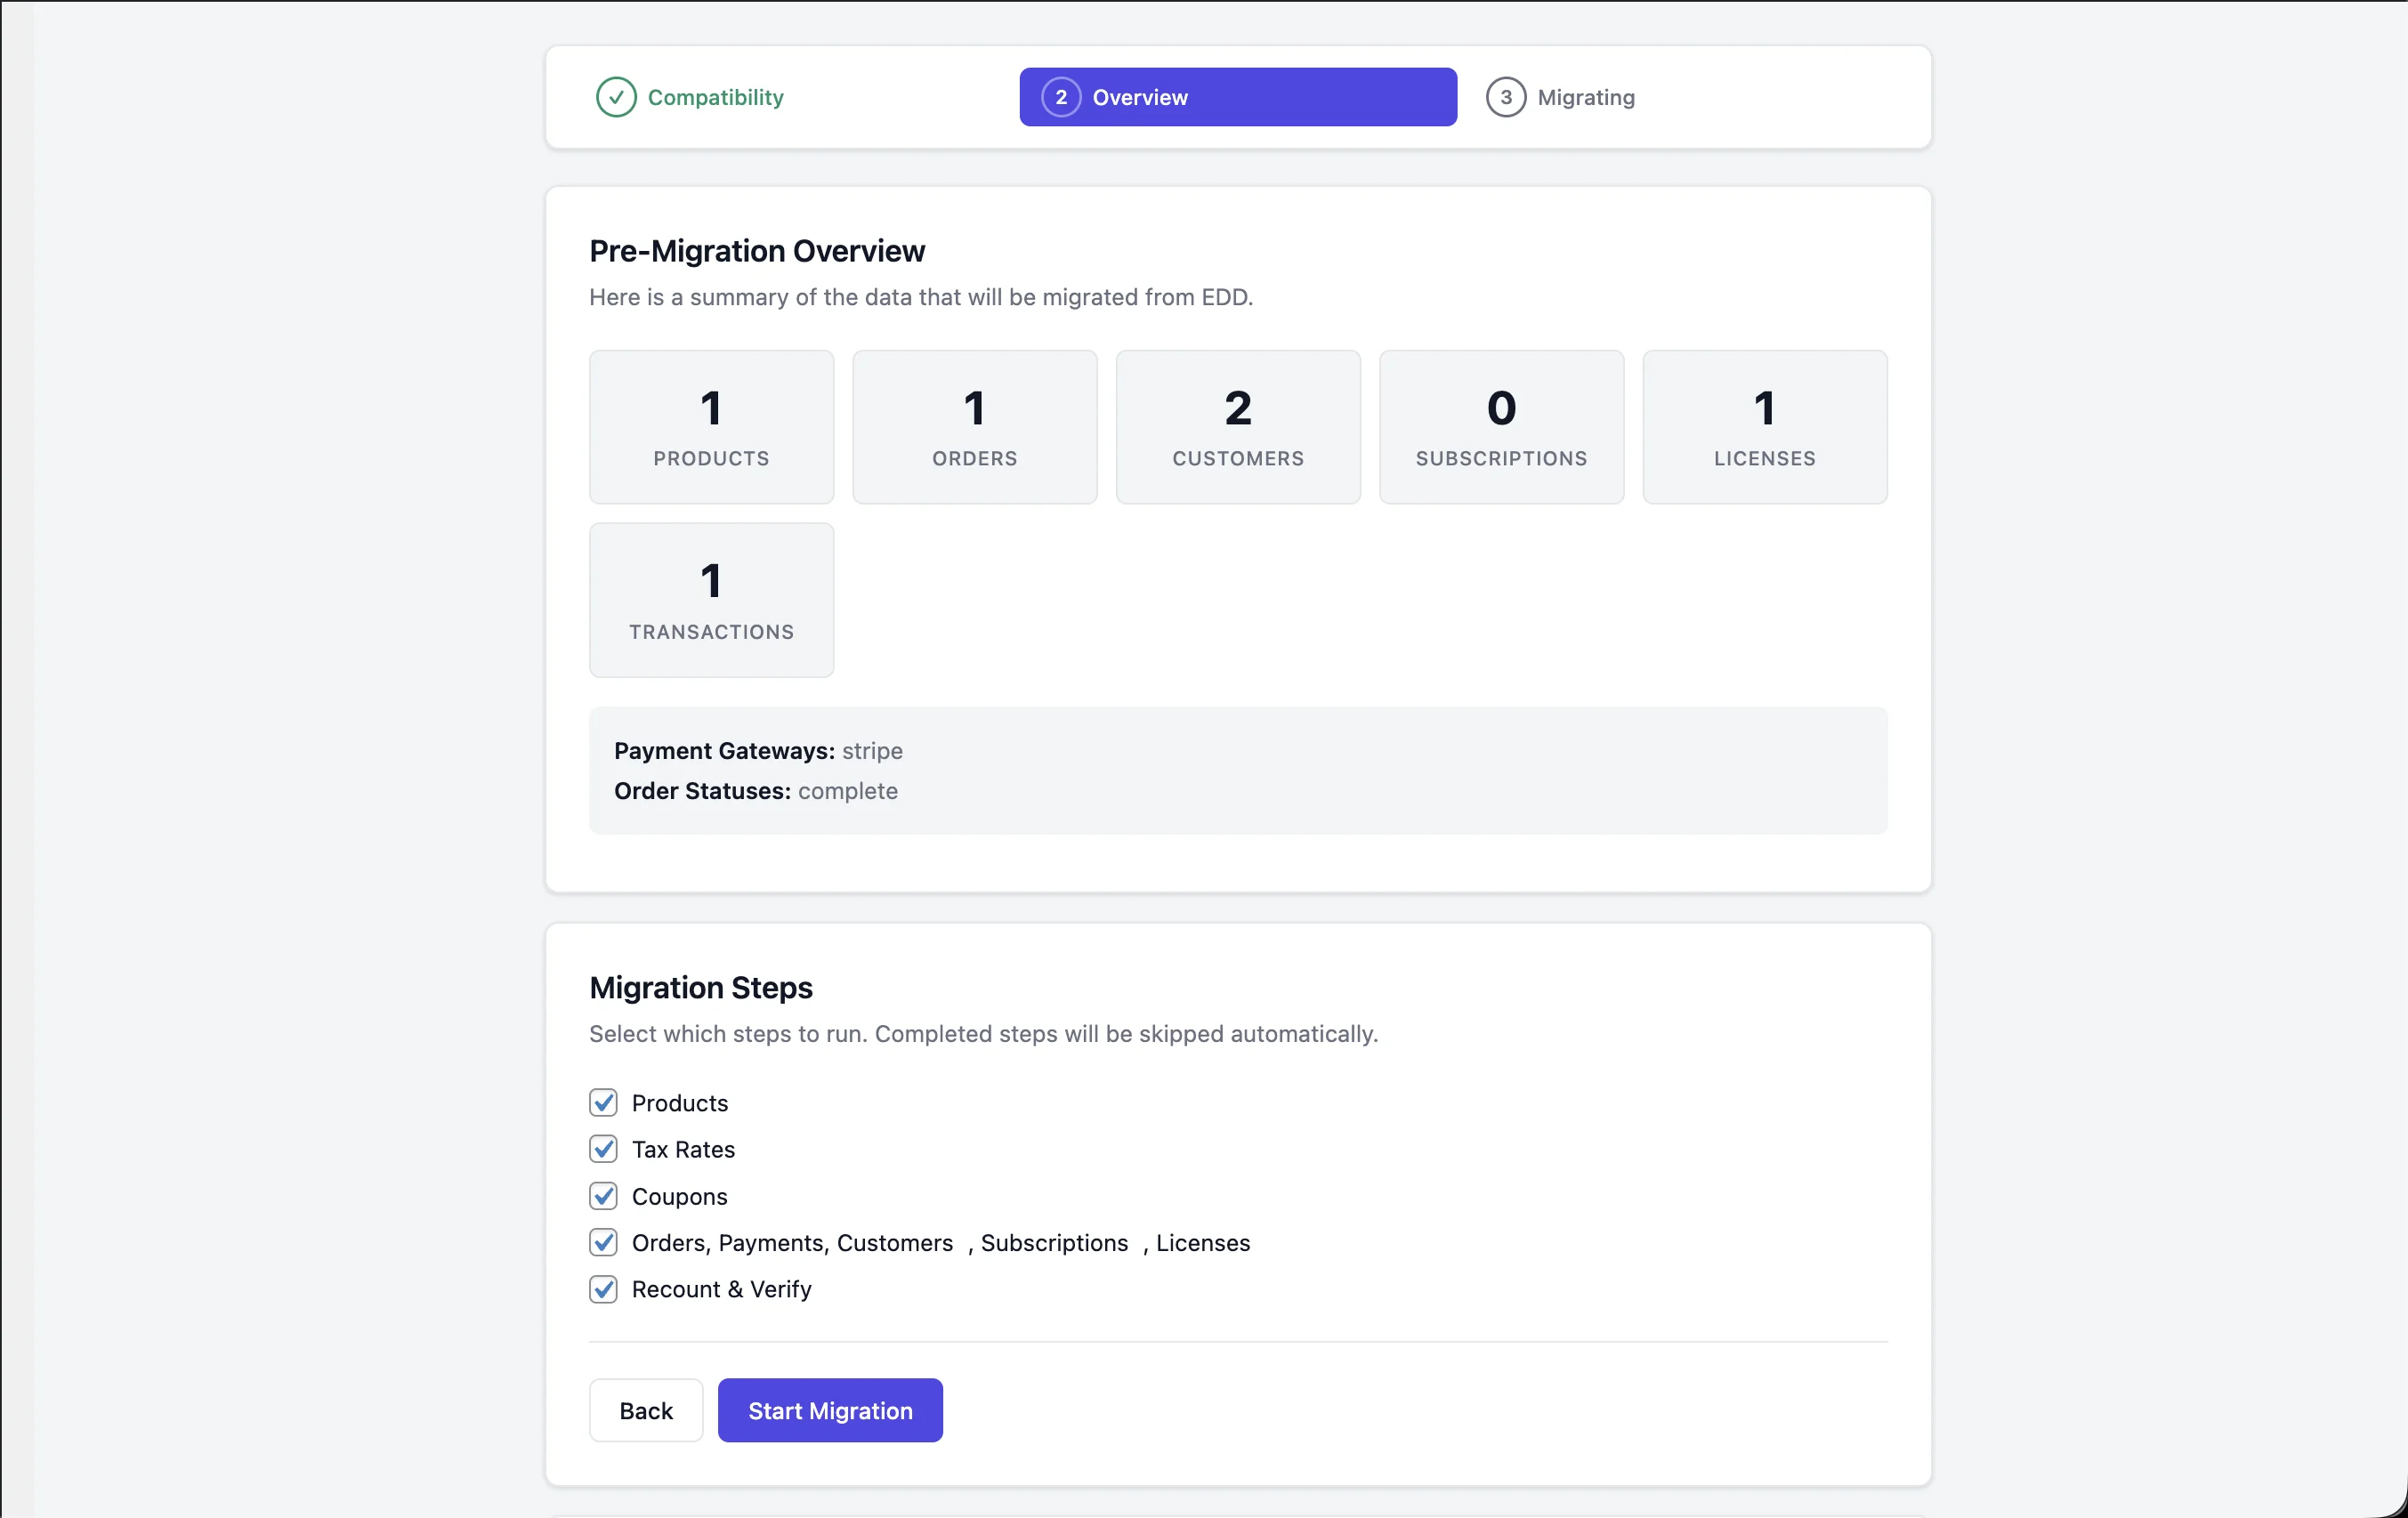Click the Recount & Verify checkmark icon
The width and height of the screenshot is (2408, 1518).
click(603, 1289)
